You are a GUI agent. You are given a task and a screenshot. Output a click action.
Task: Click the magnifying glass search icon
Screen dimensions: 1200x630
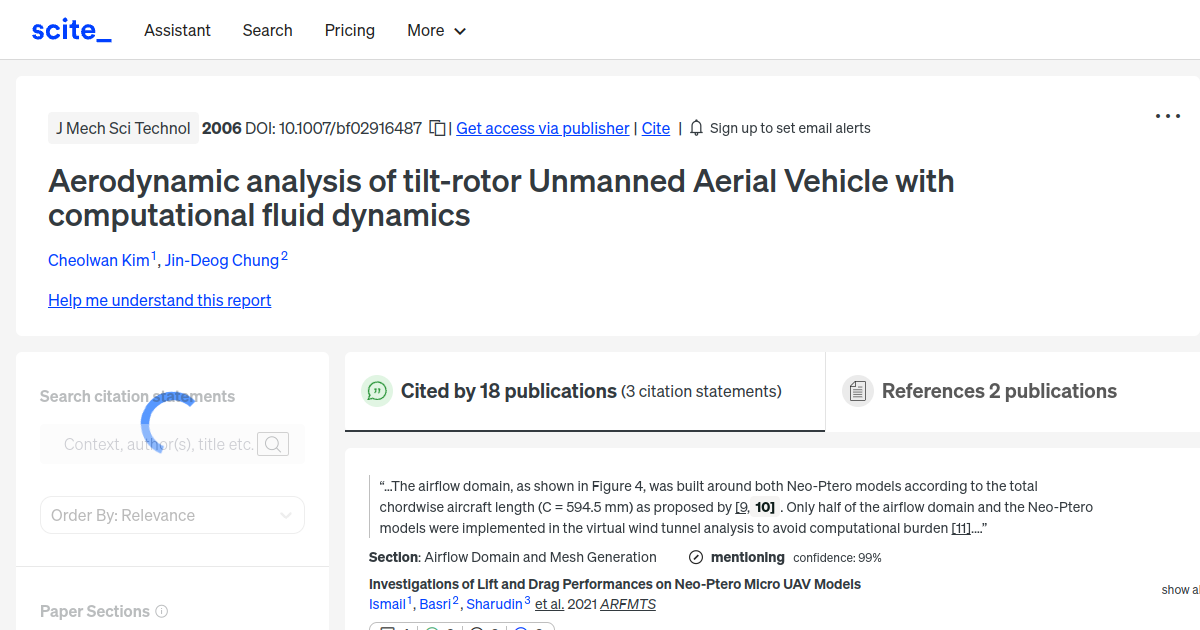272,443
